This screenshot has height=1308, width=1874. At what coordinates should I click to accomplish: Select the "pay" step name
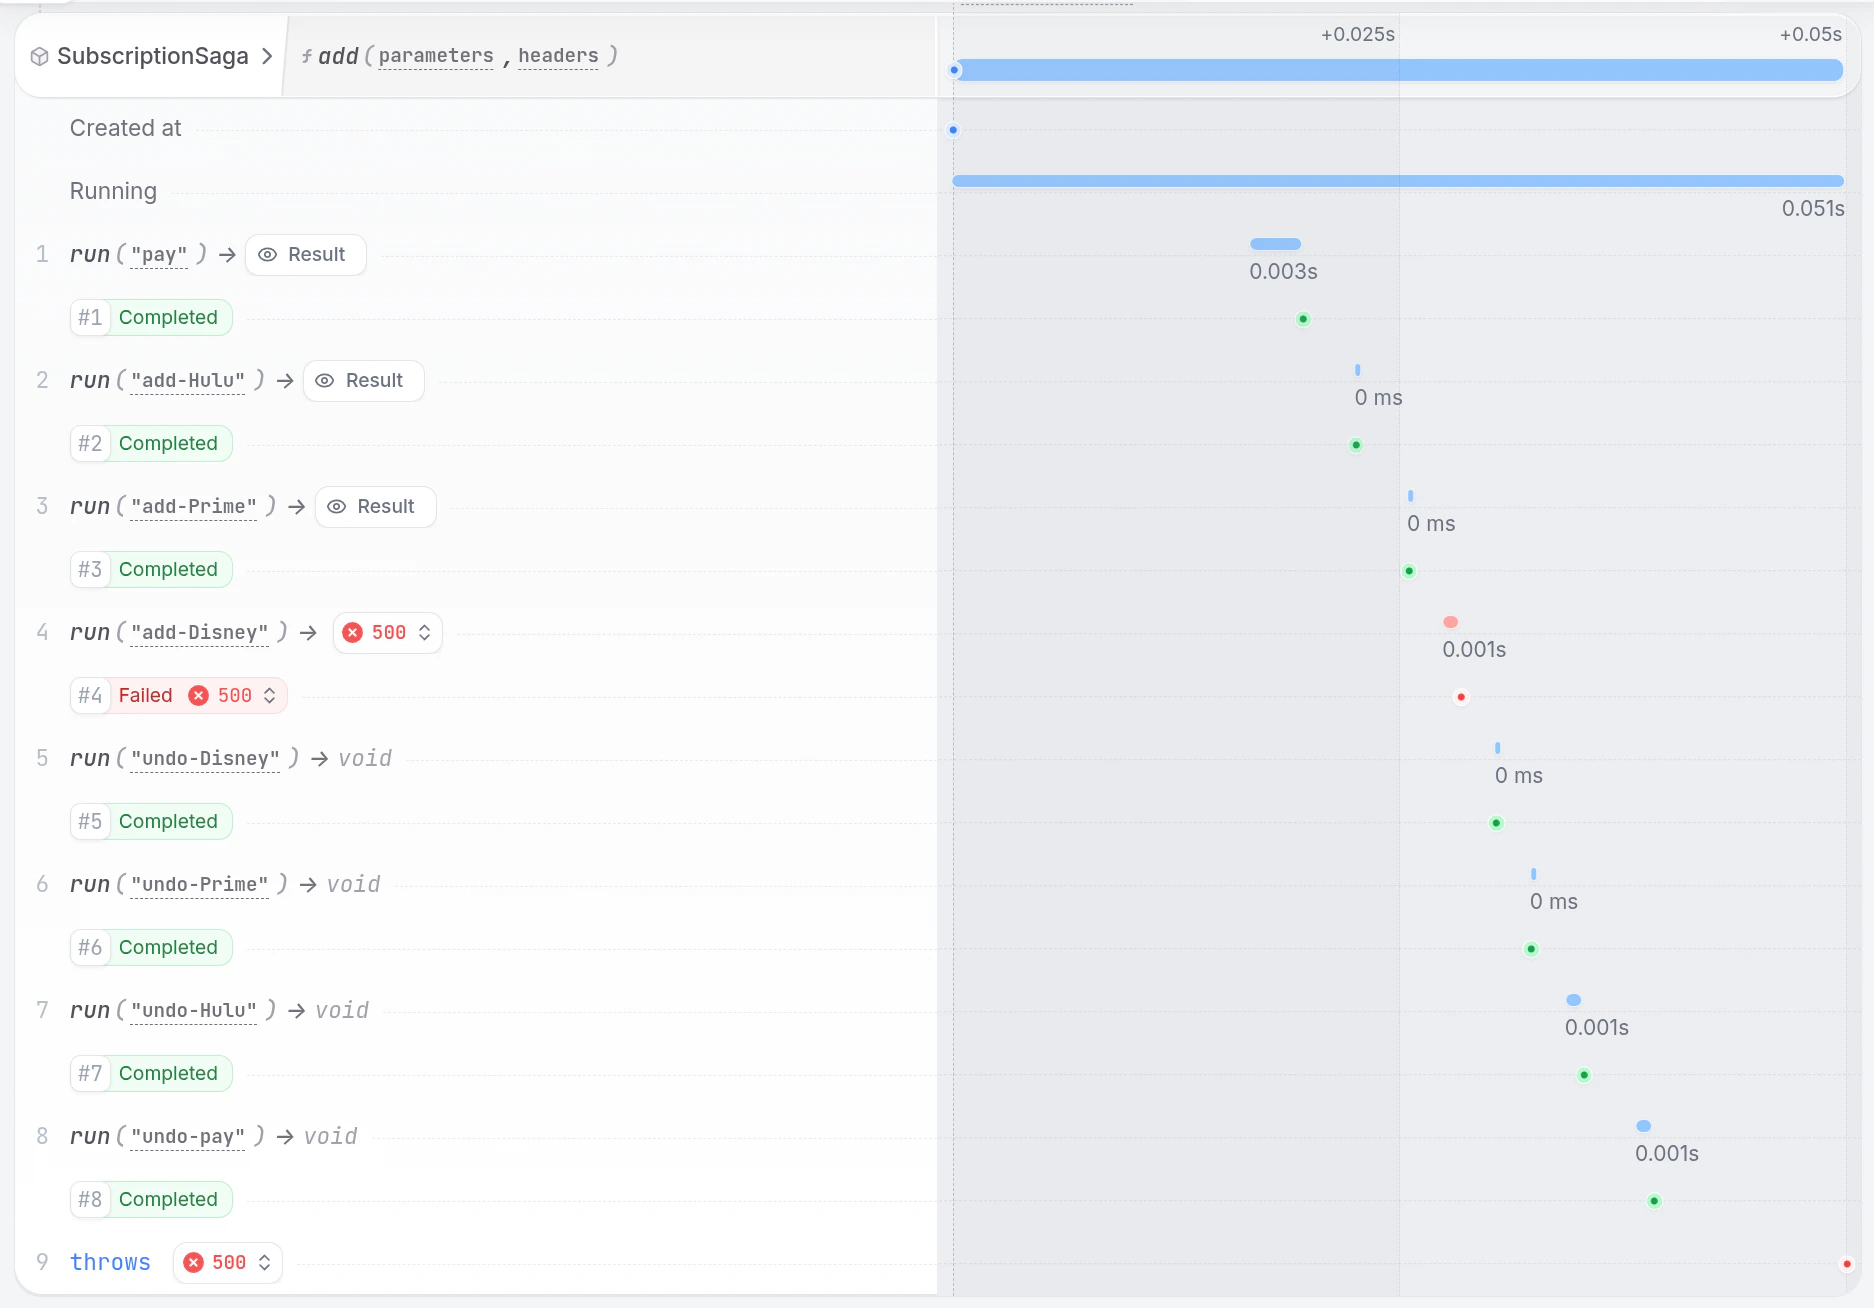(x=159, y=255)
